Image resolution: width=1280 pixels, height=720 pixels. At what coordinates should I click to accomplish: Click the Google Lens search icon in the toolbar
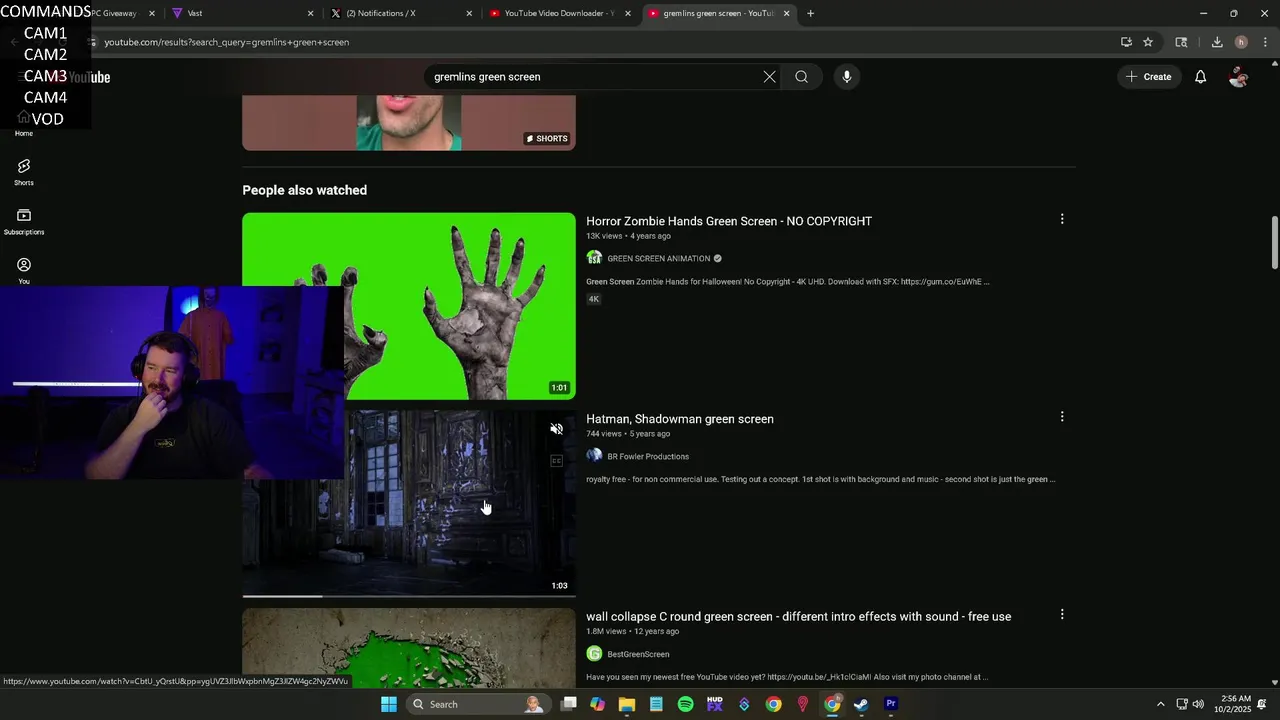point(1181,42)
